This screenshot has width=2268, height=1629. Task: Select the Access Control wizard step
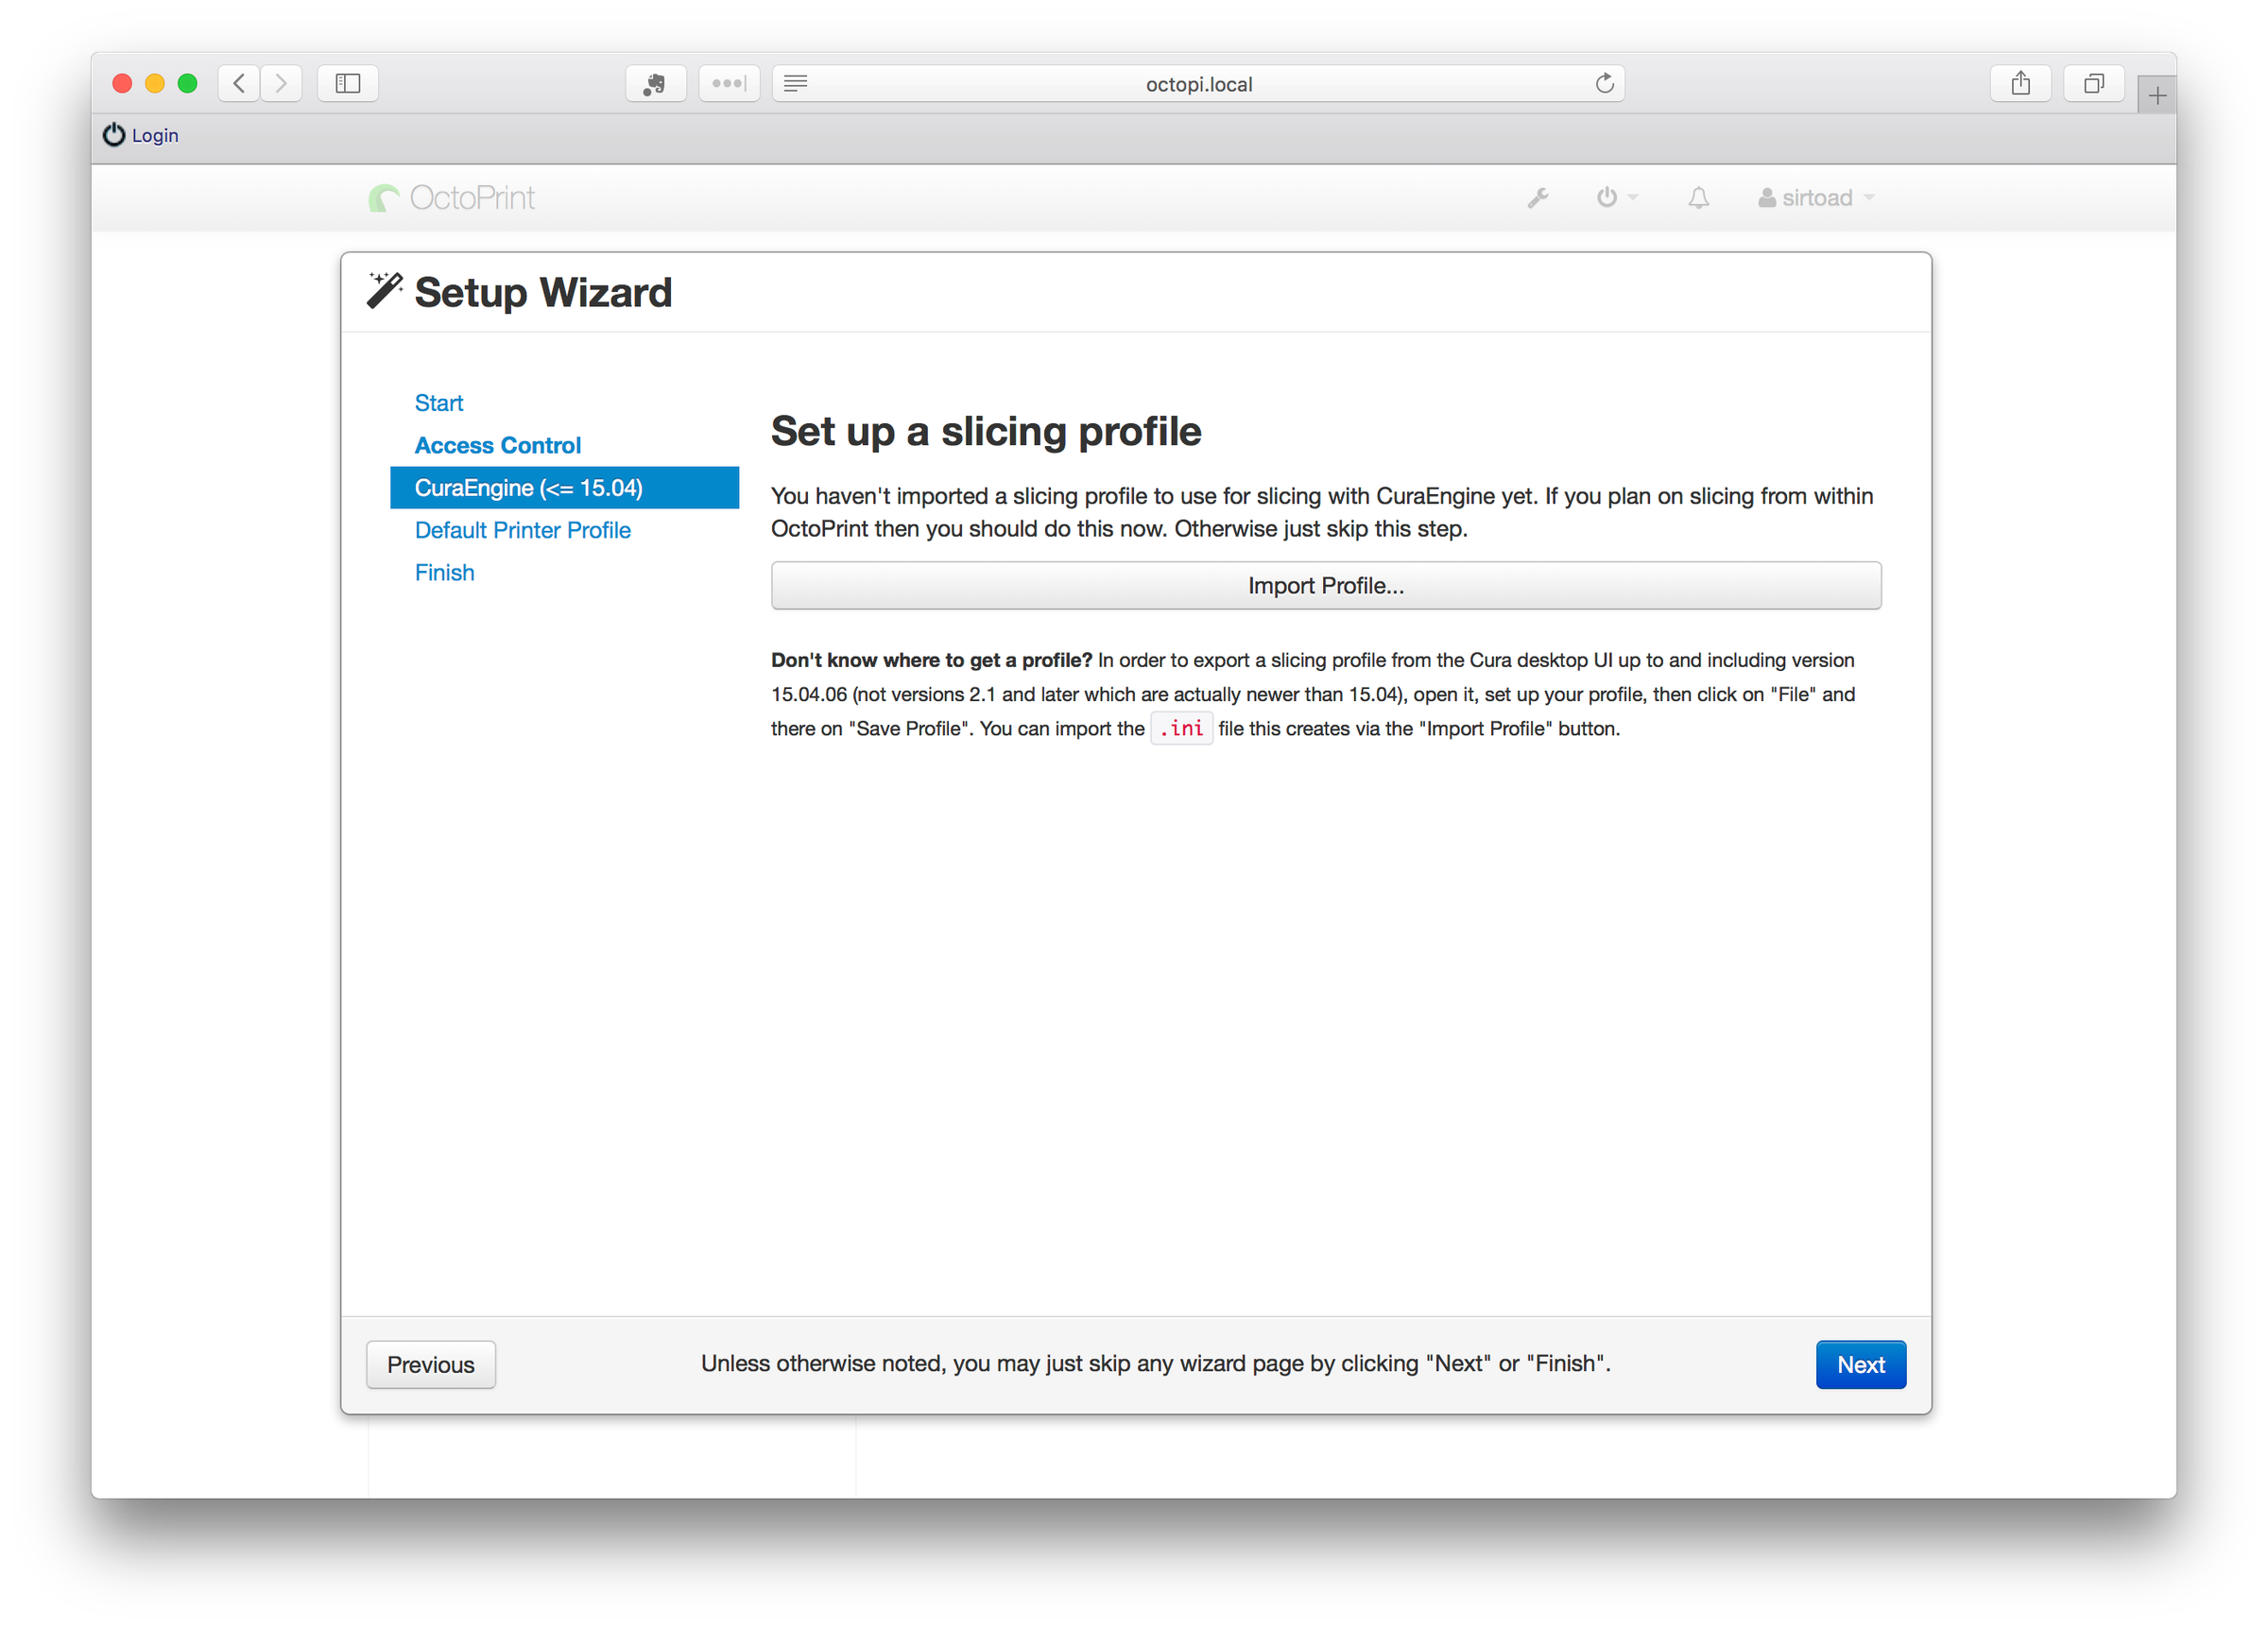point(497,445)
